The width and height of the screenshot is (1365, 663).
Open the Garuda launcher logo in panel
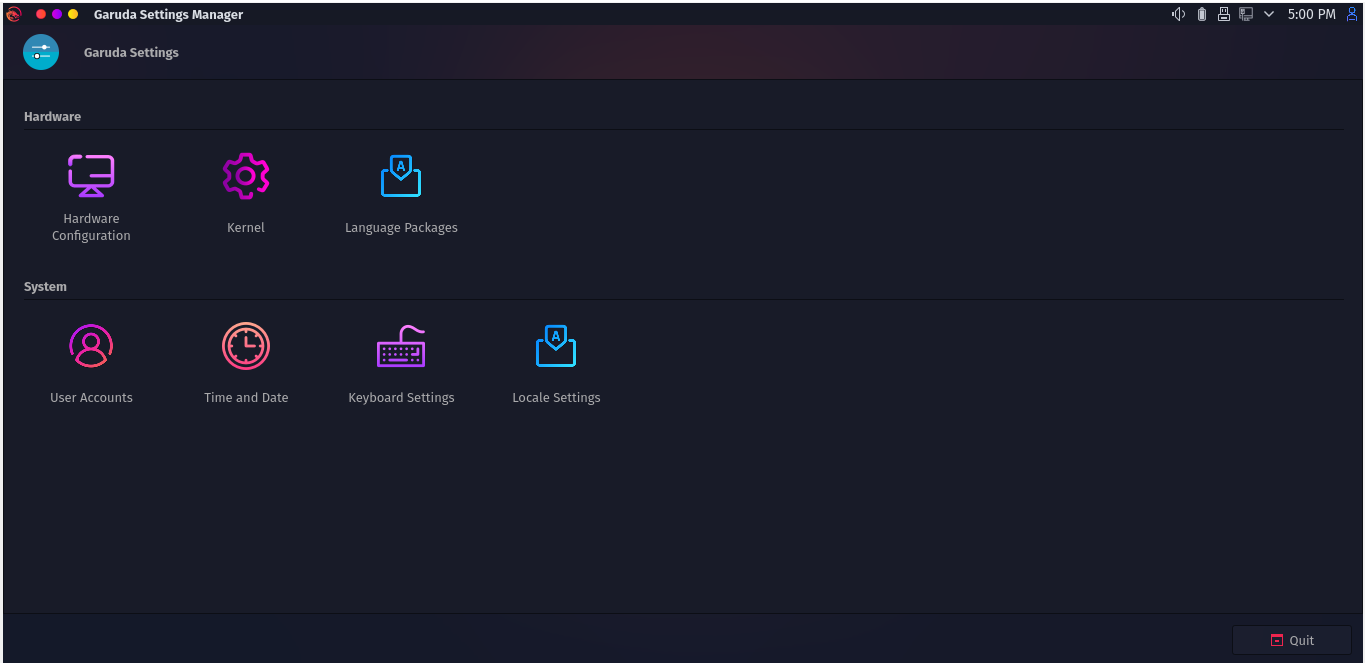coord(13,14)
